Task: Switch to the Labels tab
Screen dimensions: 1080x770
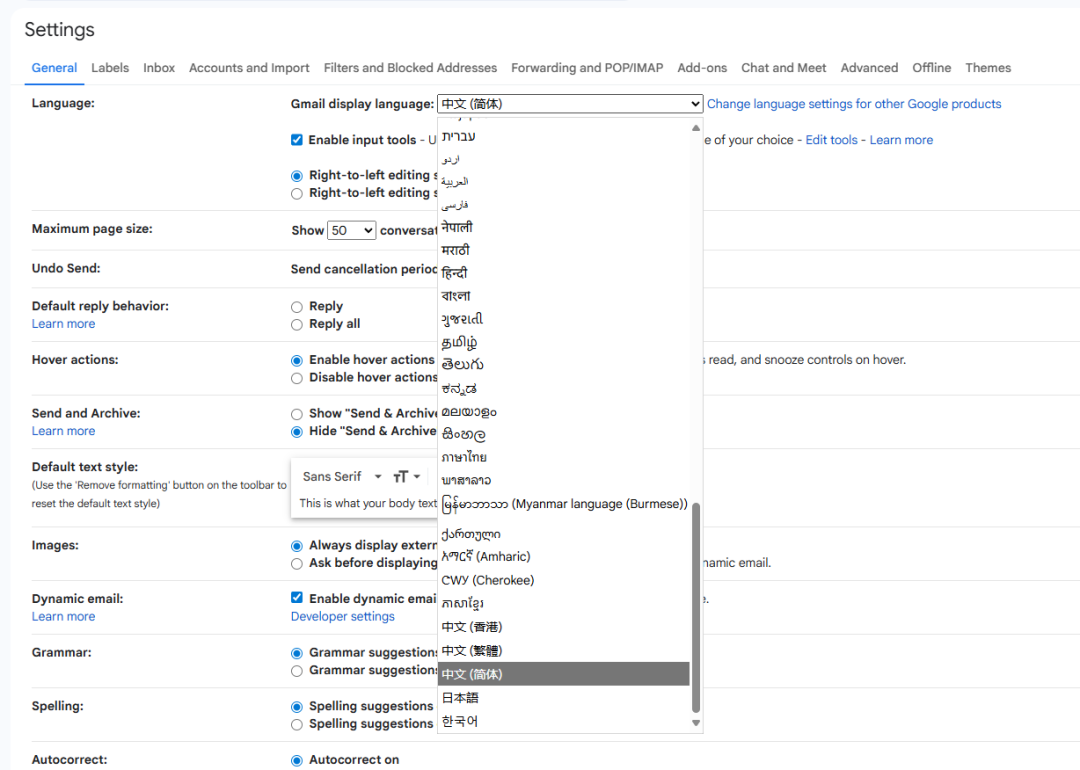Action: click(x=110, y=68)
